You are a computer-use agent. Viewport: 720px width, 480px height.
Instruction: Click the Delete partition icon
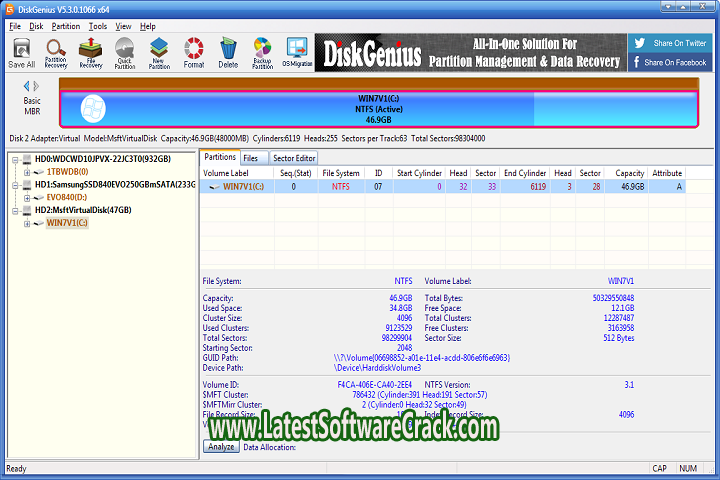(228, 53)
